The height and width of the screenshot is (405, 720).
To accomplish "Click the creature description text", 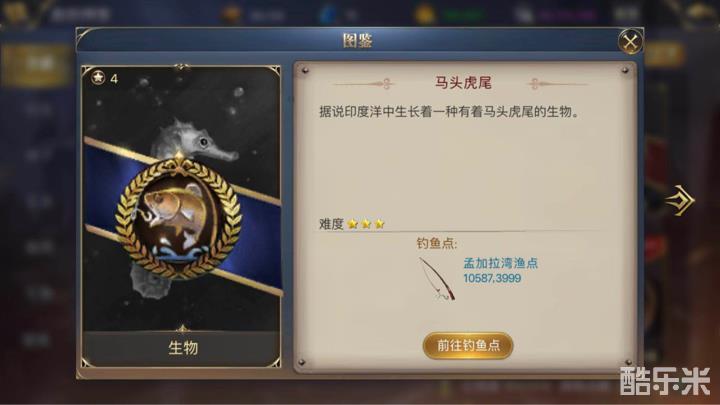I will point(448,112).
